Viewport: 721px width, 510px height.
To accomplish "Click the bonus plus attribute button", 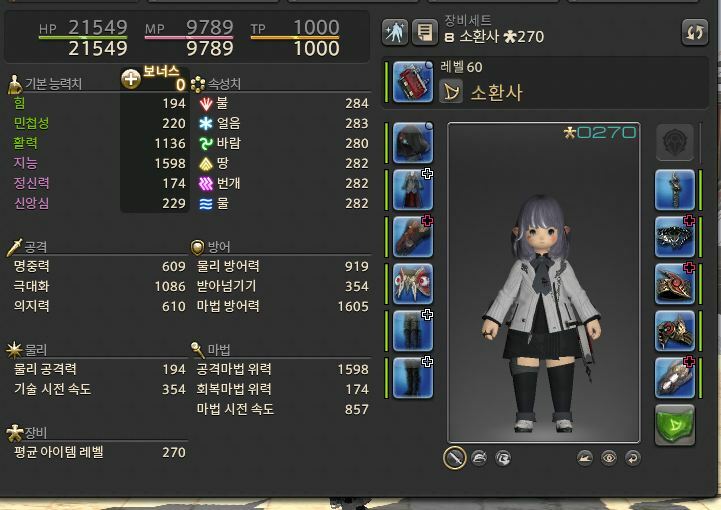I will [131, 79].
